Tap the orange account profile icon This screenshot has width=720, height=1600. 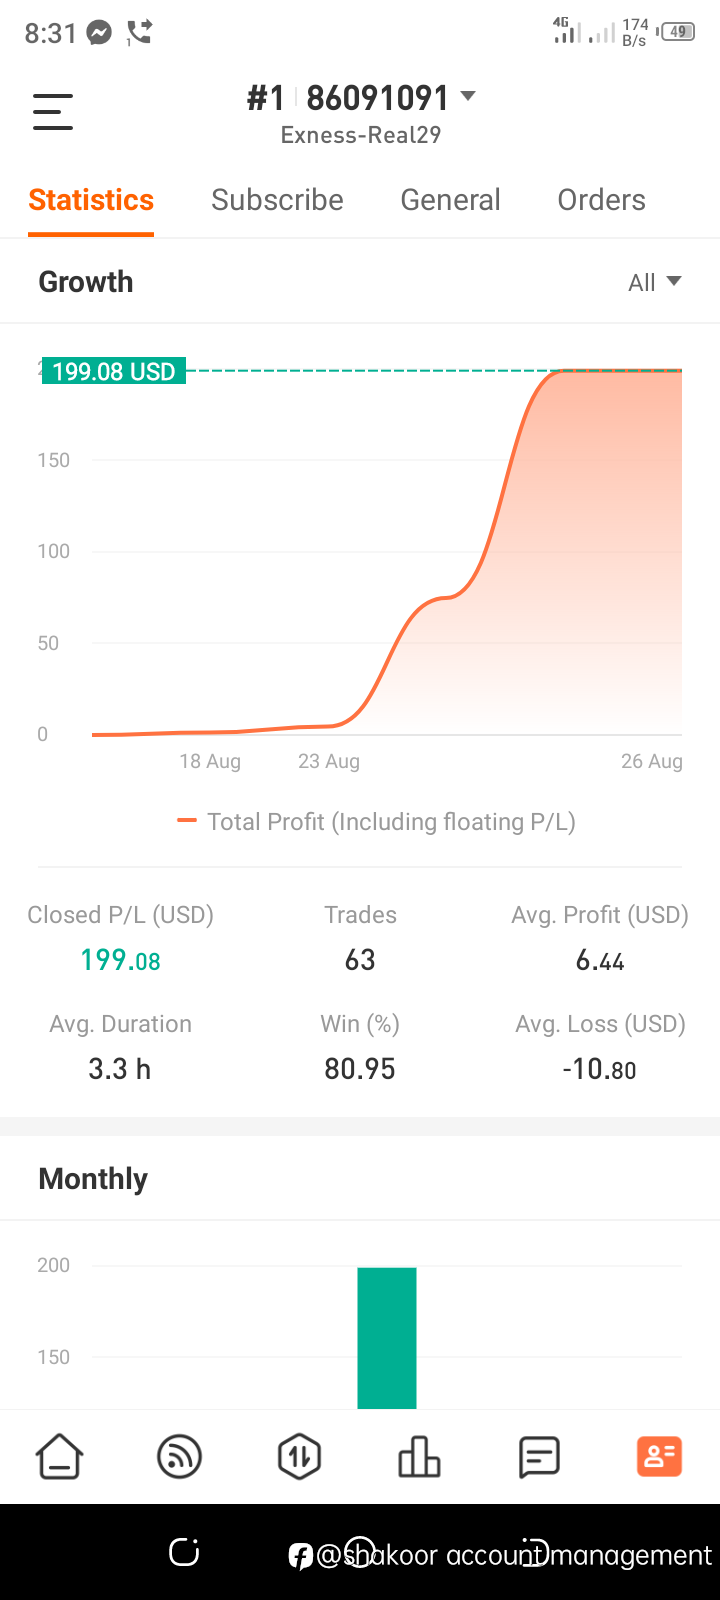(x=659, y=1456)
